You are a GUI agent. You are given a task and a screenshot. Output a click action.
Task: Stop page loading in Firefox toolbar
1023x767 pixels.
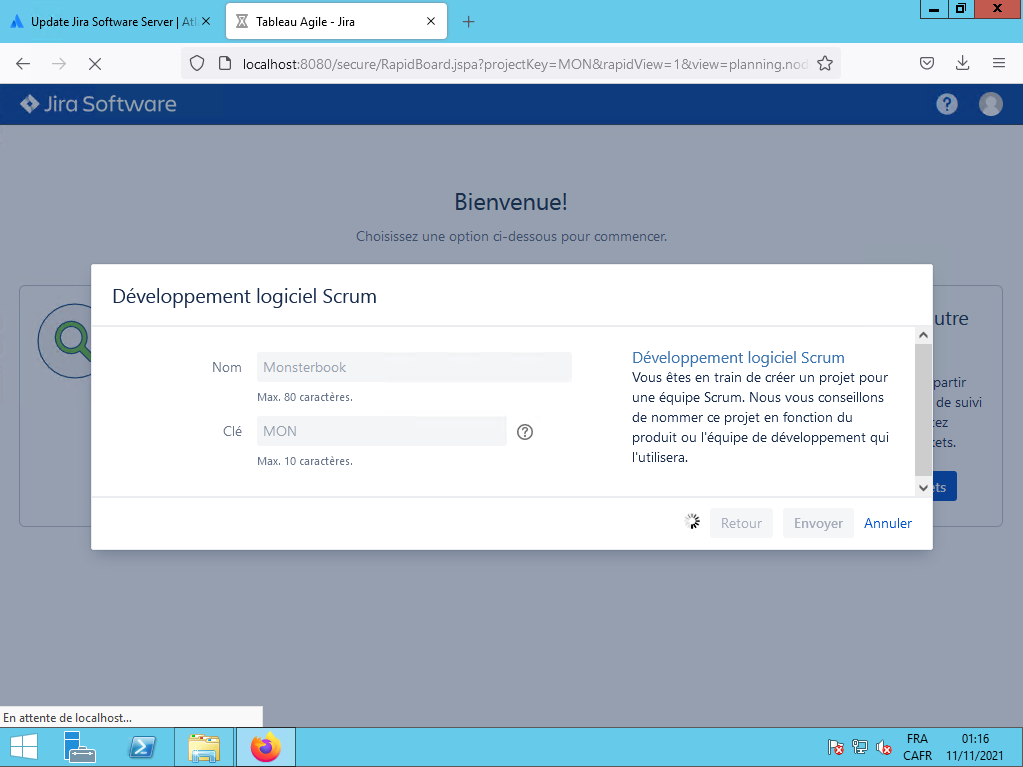[93, 63]
